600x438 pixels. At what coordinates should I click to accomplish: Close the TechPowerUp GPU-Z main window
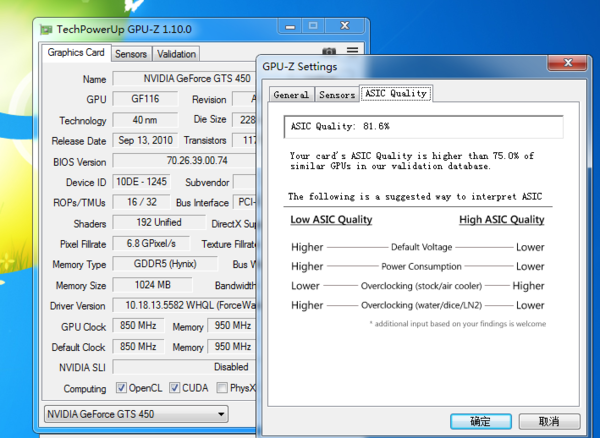[345, 26]
